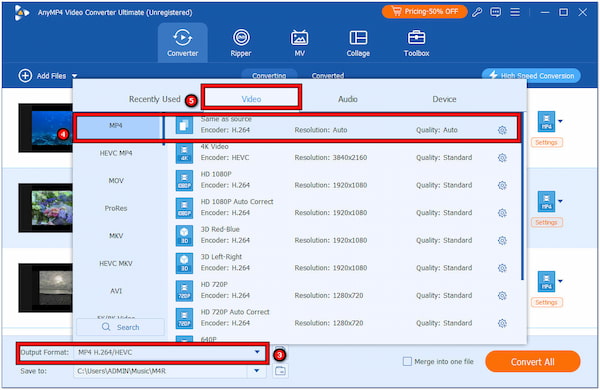Click MP4 format icon of second video
Screen dimensions: 600x390
(x=546, y=202)
